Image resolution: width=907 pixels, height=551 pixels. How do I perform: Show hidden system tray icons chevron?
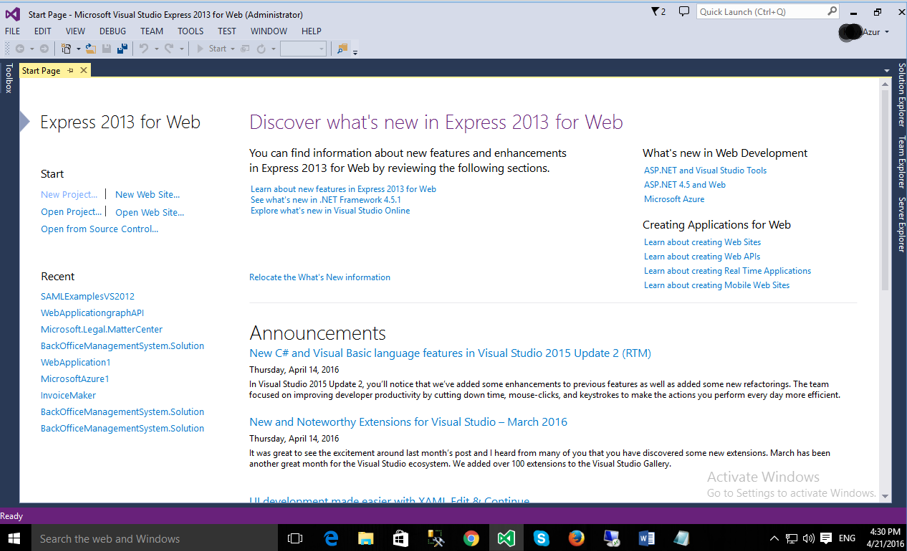[x=774, y=538]
